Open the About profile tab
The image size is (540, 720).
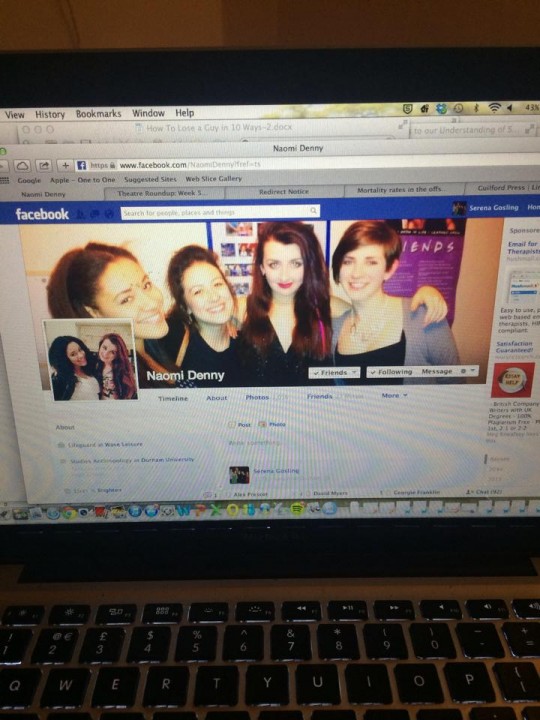click(217, 398)
